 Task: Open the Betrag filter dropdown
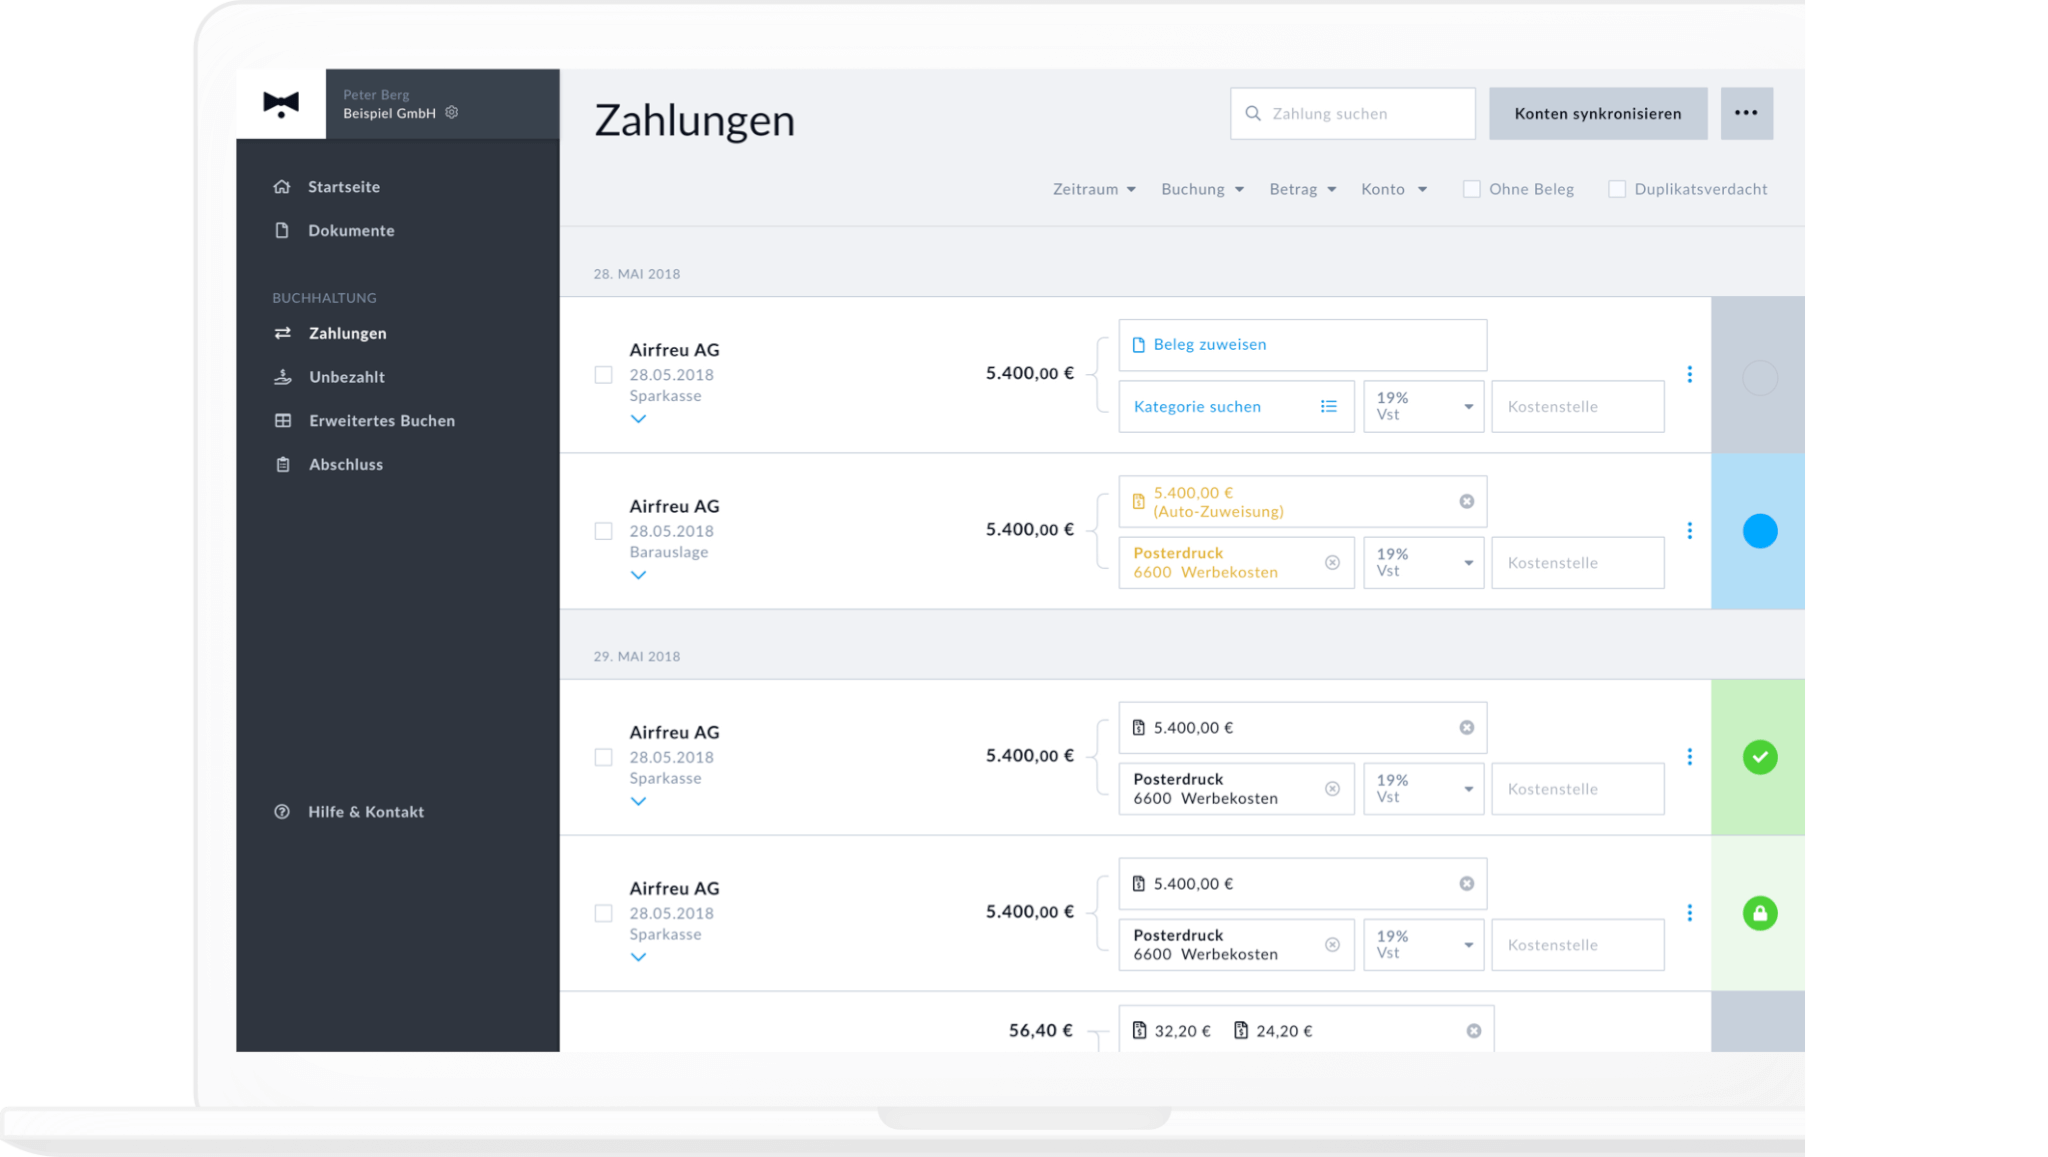pos(1302,189)
